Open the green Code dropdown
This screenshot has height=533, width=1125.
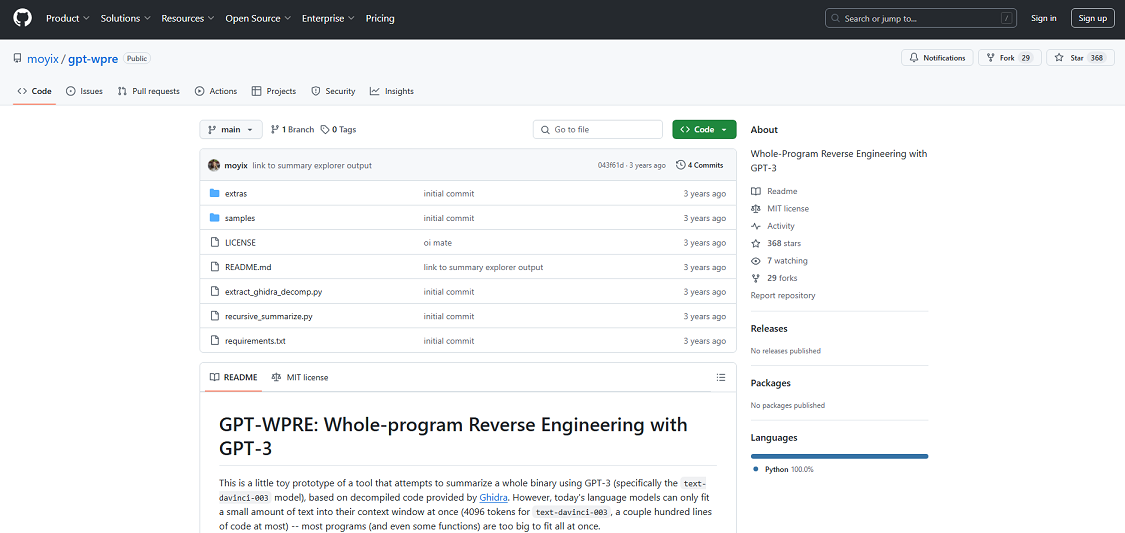pyautogui.click(x=705, y=130)
